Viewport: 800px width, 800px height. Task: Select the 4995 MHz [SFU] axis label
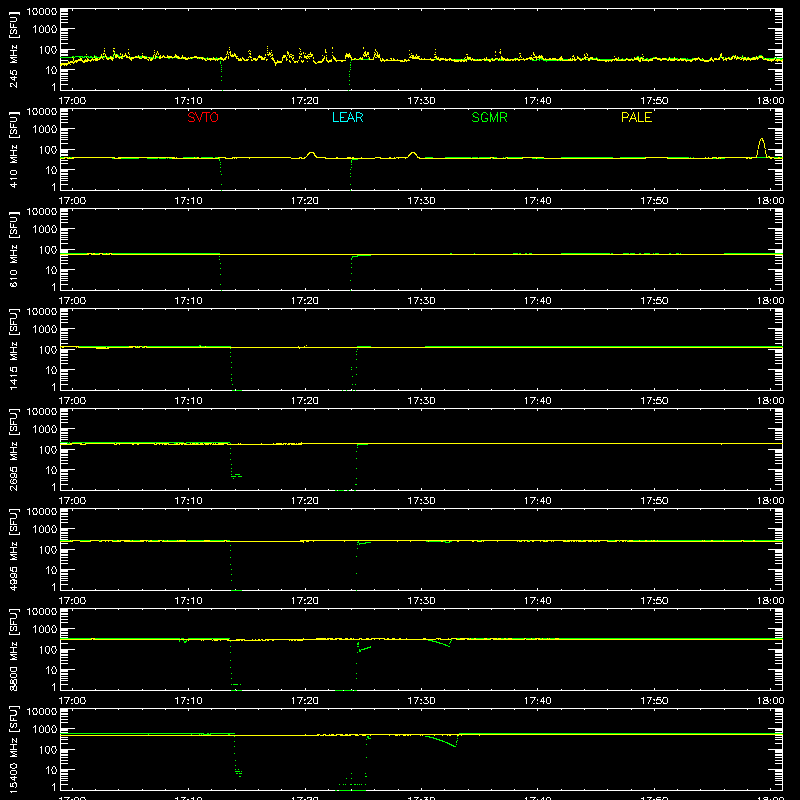pyautogui.click(x=13, y=549)
